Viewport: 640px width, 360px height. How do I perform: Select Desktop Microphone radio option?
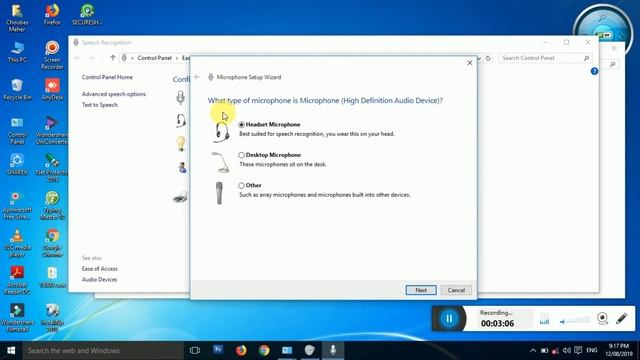[x=241, y=155]
